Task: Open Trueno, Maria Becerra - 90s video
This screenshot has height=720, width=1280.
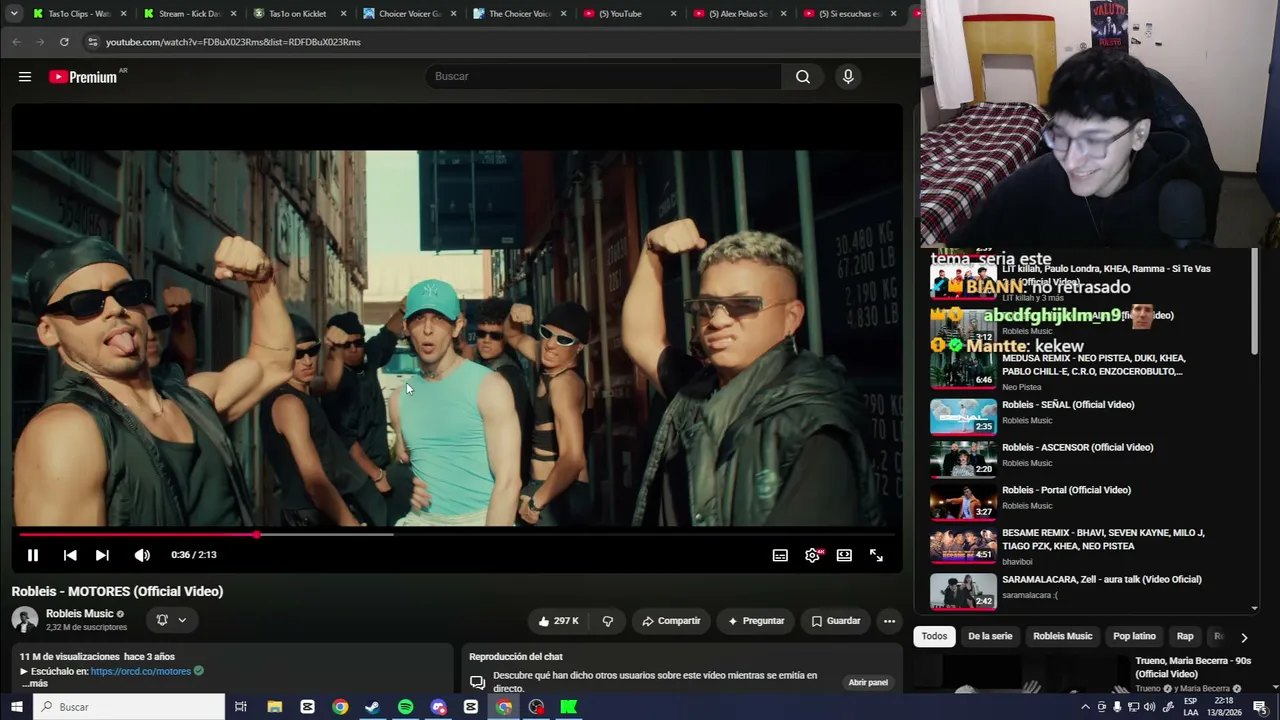Action: point(1194,667)
